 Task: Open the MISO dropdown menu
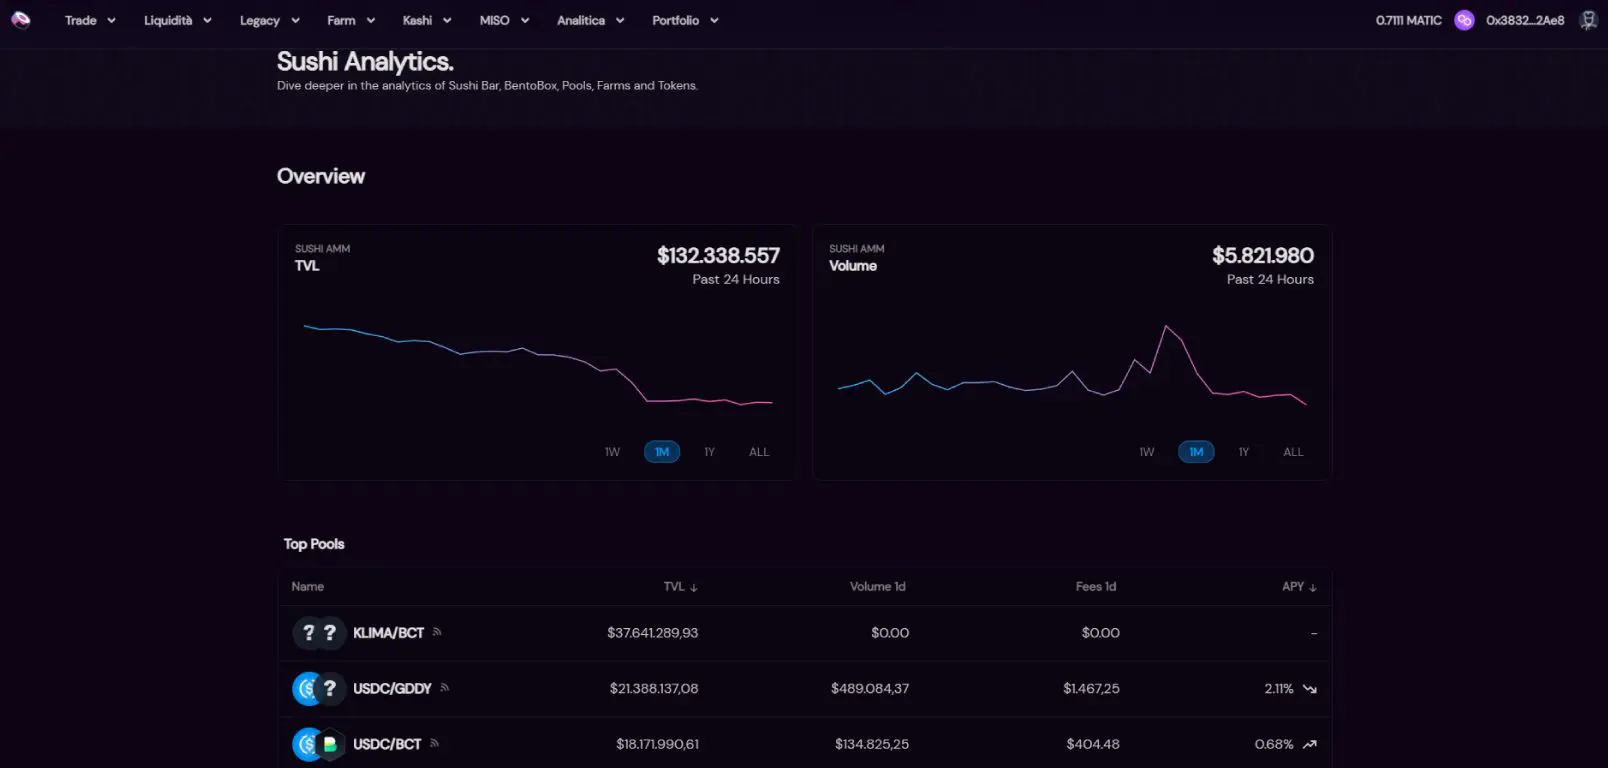504,20
